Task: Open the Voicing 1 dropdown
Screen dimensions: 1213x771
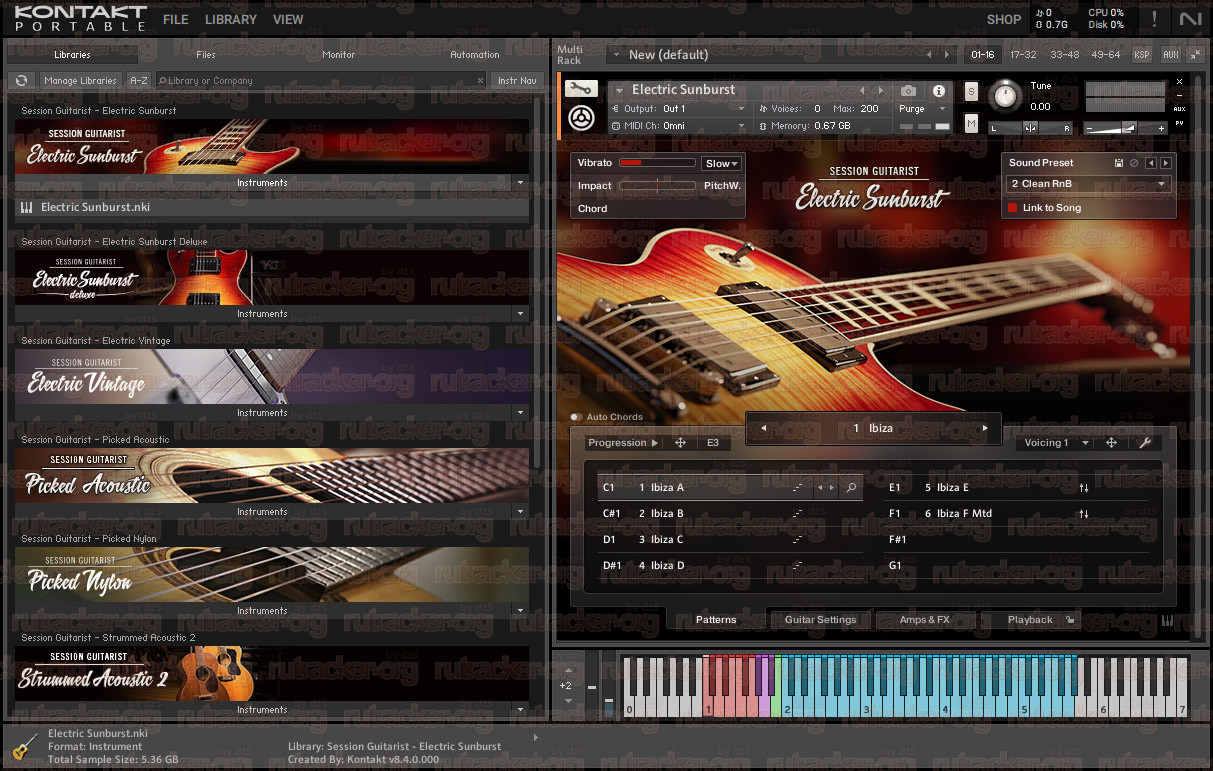Action: [x=1055, y=443]
